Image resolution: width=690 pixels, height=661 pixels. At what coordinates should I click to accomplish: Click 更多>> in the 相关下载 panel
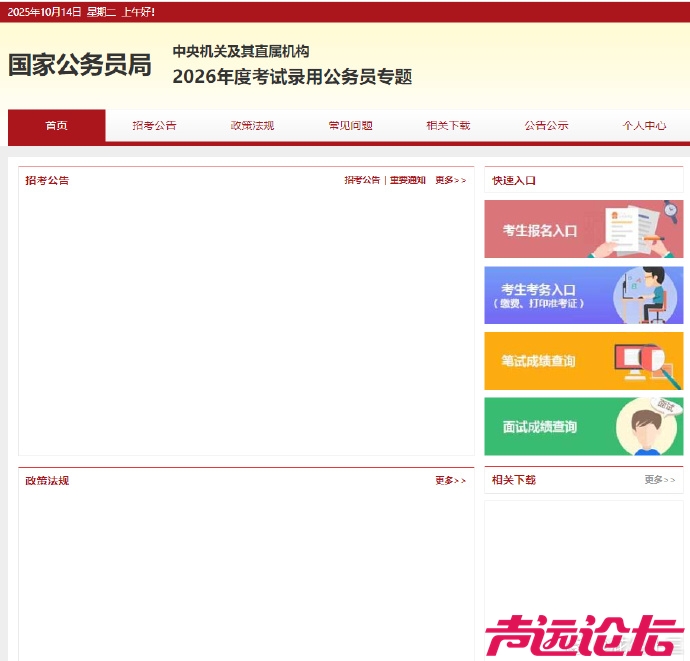(x=660, y=479)
